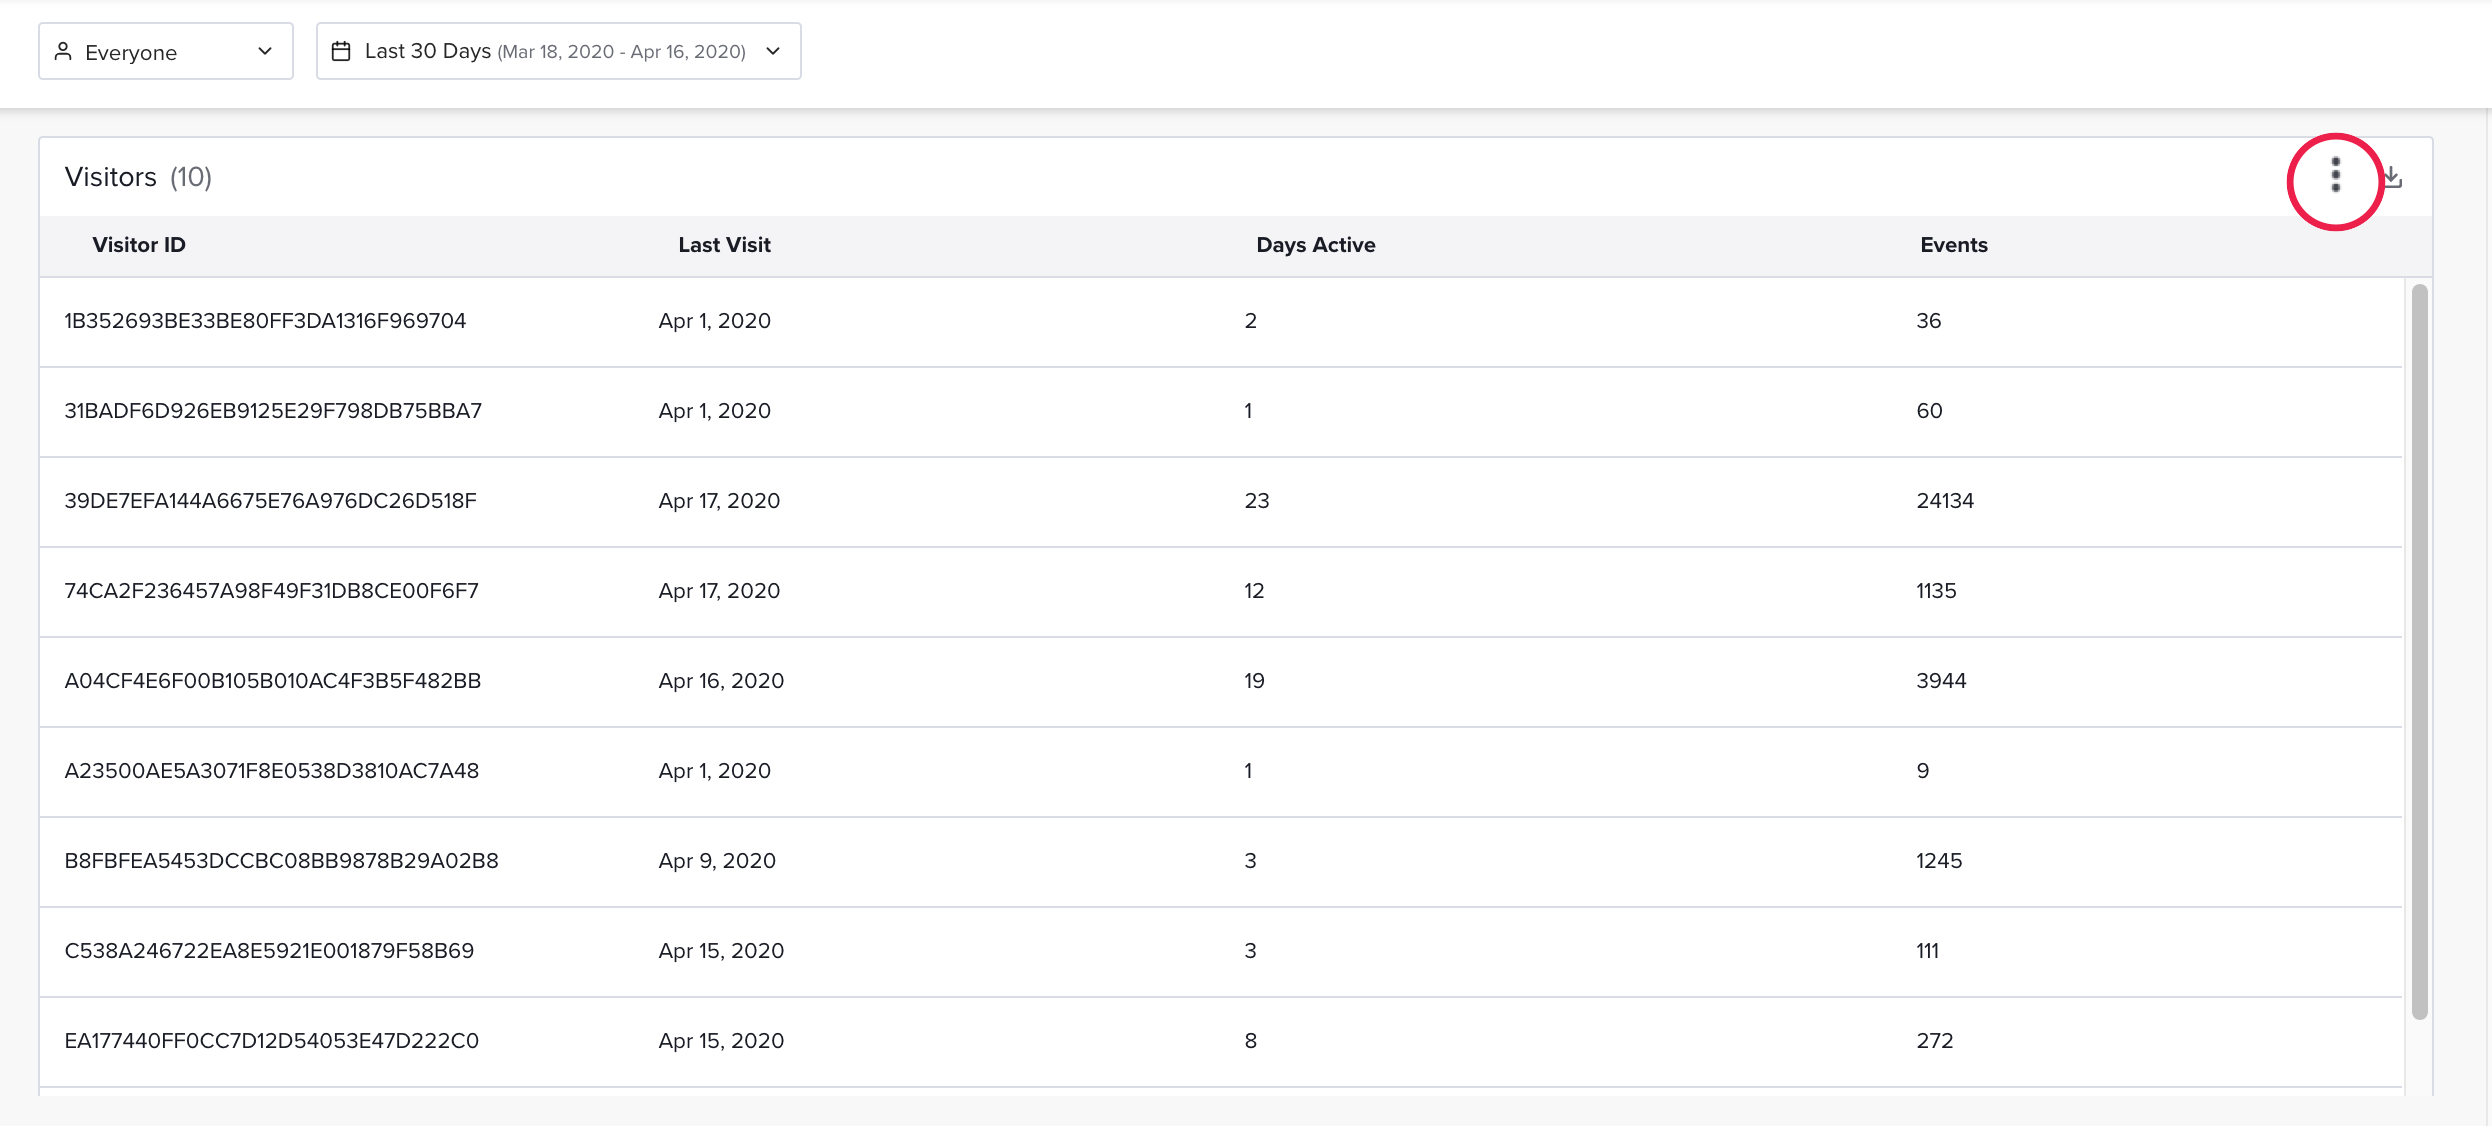2492x1126 pixels.
Task: Click Days Active value 19
Action: [x=1254, y=681]
